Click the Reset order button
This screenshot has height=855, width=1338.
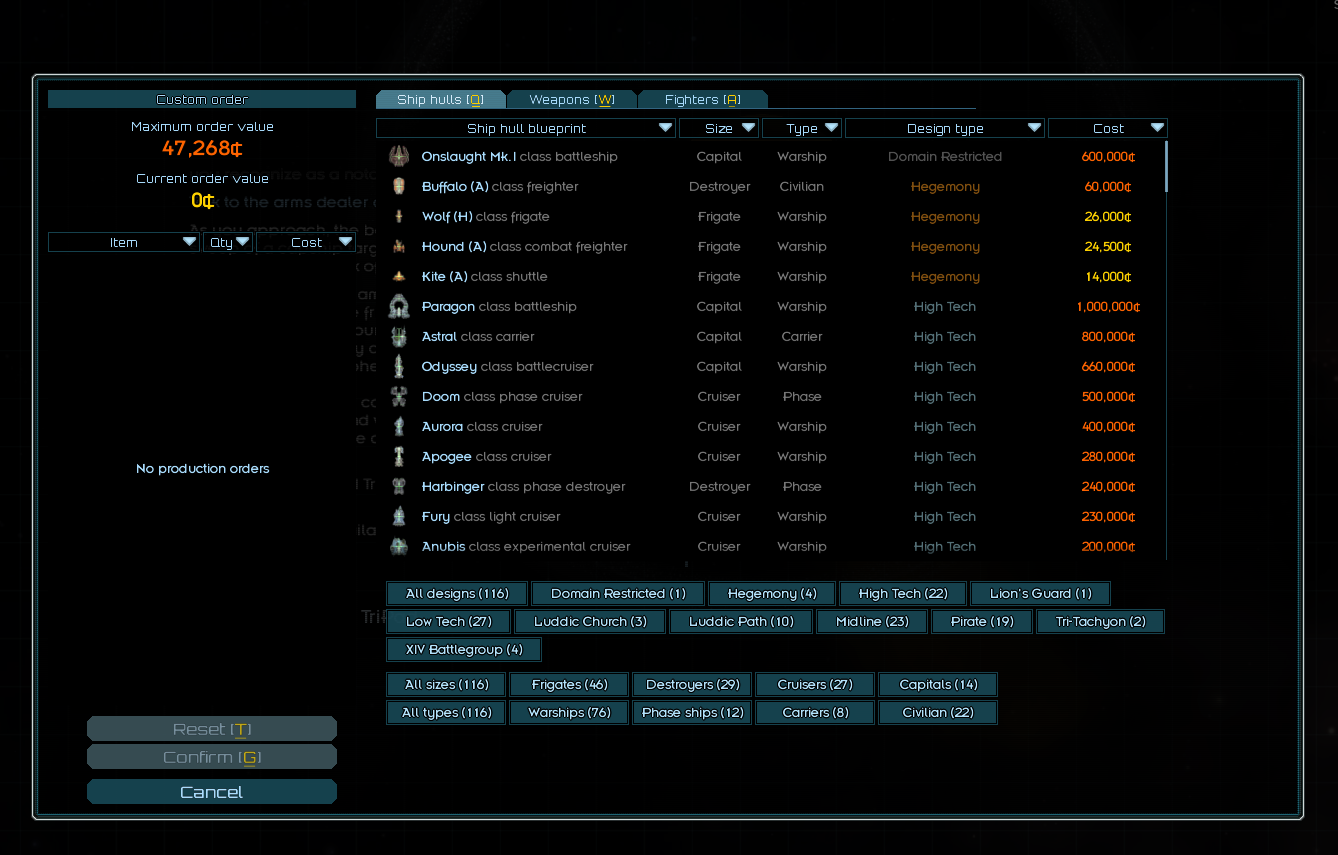[212, 729]
